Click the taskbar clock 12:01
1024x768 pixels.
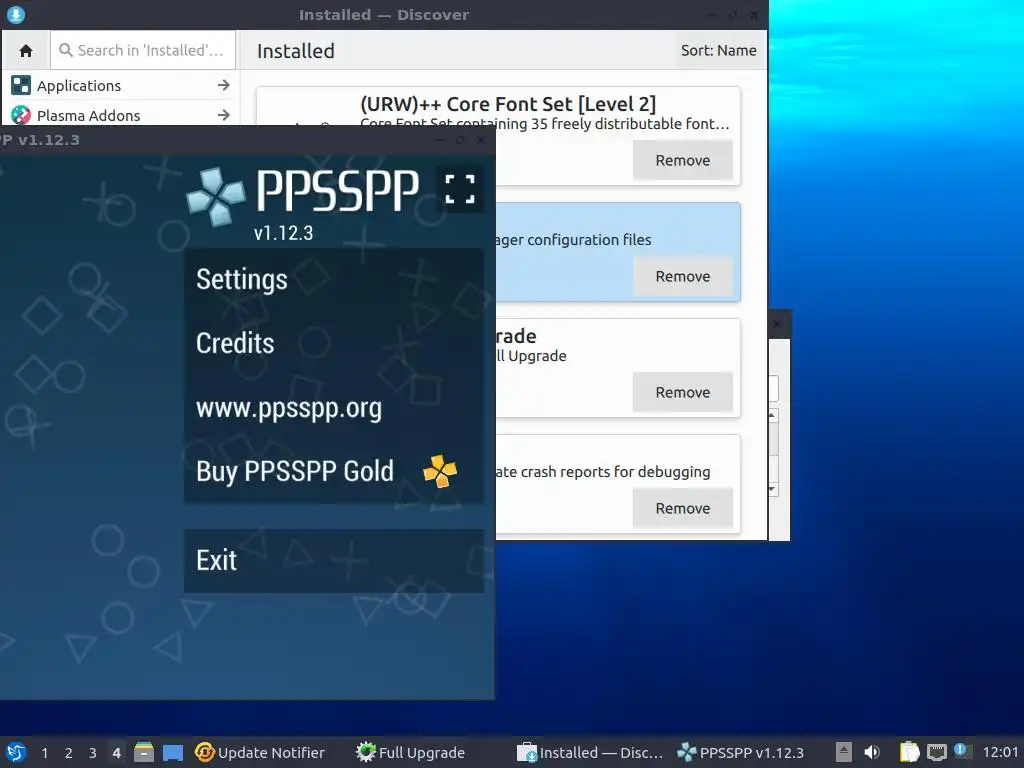(x=1000, y=753)
